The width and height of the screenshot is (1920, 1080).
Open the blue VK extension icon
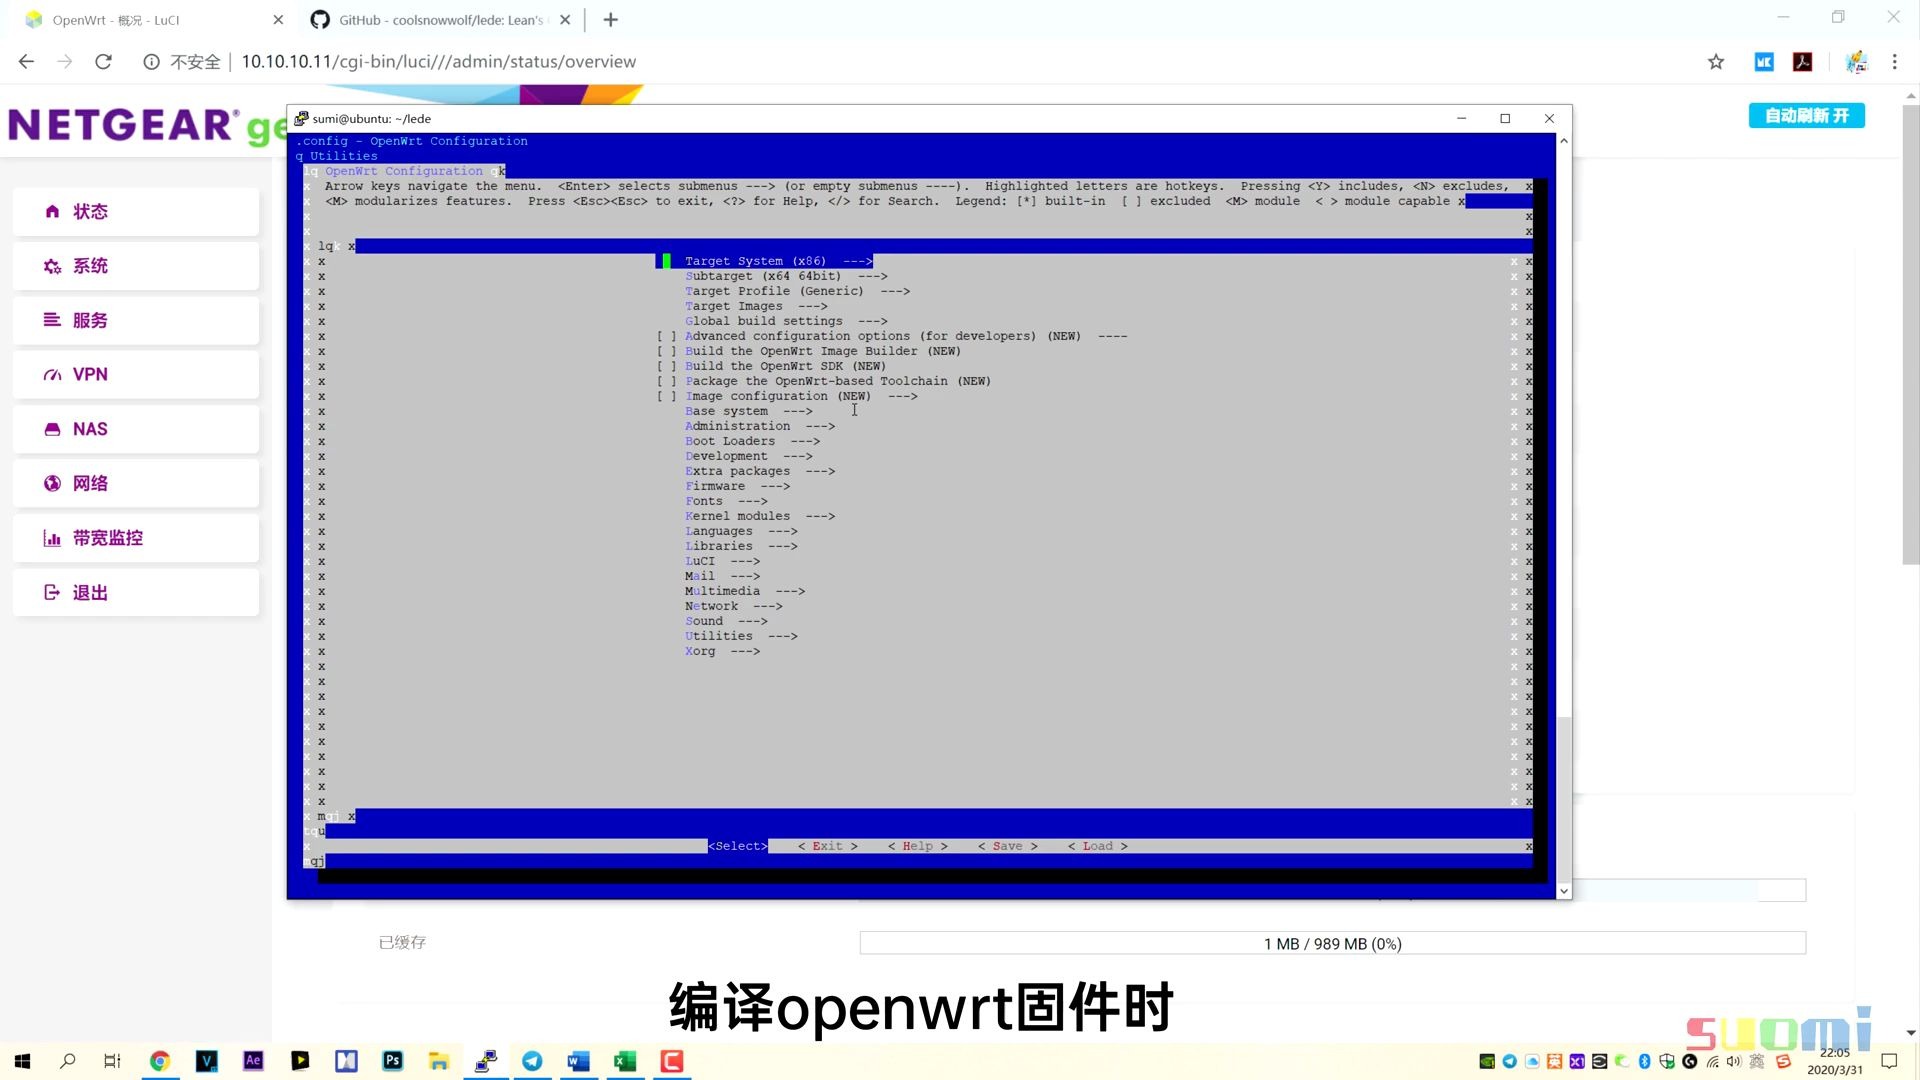coord(1763,62)
